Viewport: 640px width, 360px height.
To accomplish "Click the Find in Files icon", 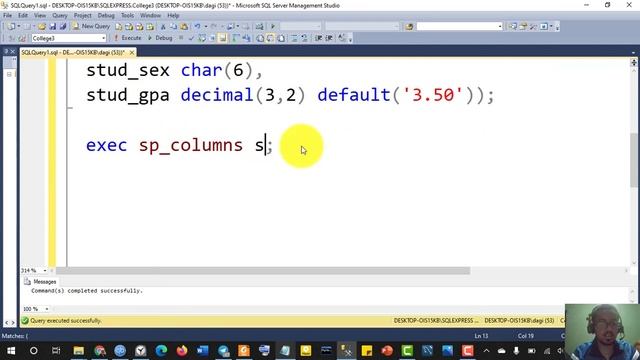I will tap(409, 27).
